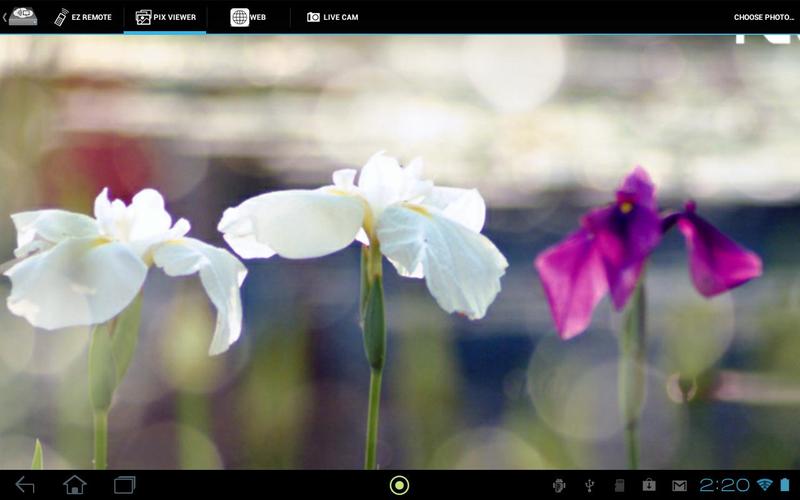Screen dimensions: 800x500
Task: Open the Gmail mail notification icon
Action: [x=679, y=485]
